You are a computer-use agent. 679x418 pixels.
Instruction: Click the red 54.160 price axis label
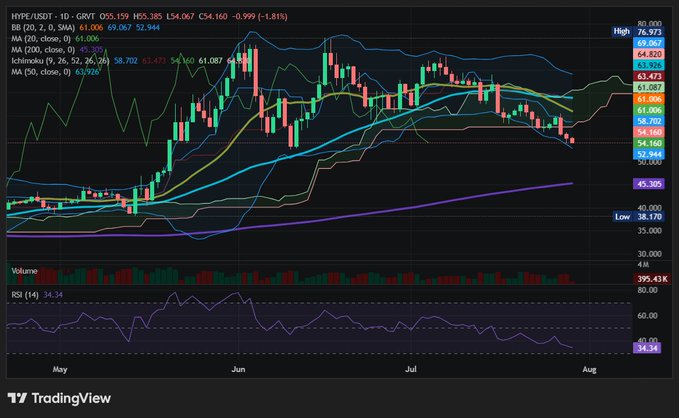pos(649,132)
